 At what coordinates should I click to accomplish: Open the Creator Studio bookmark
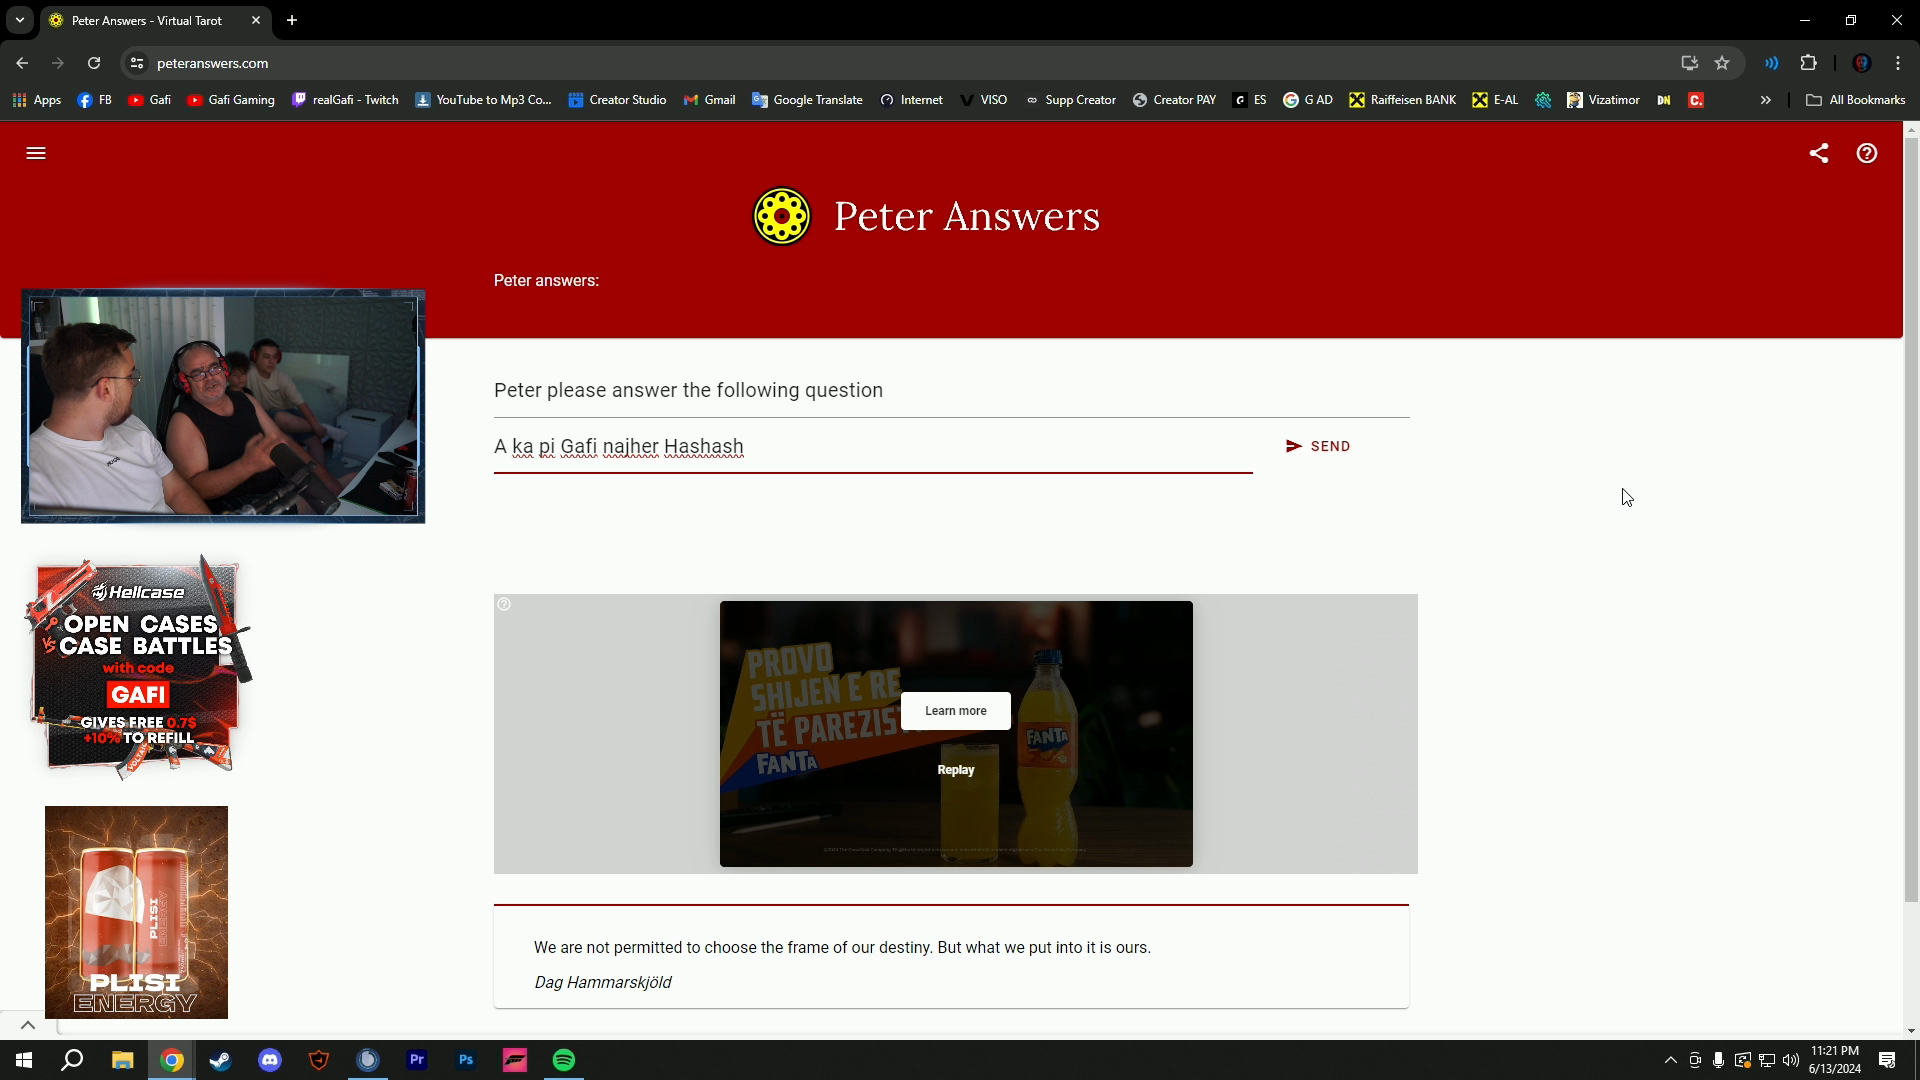[x=617, y=100]
